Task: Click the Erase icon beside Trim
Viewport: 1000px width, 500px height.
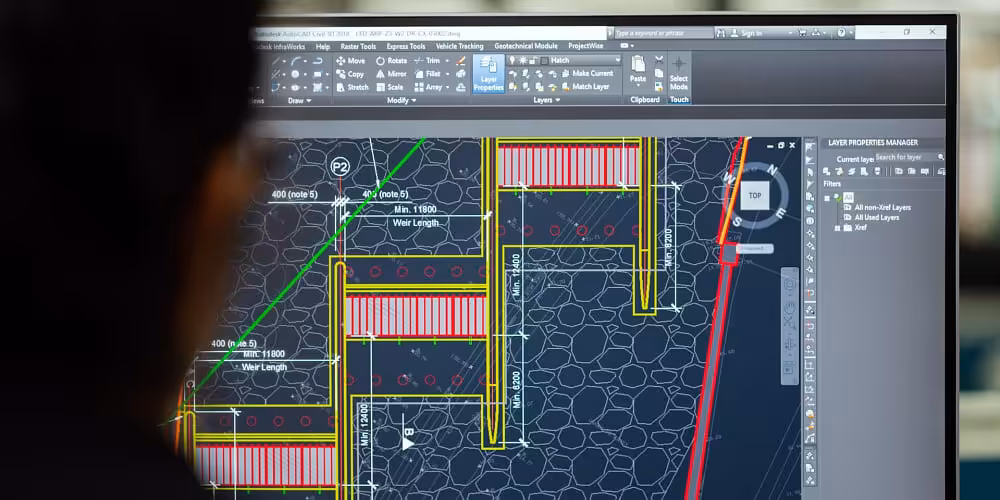Action: pos(461,61)
